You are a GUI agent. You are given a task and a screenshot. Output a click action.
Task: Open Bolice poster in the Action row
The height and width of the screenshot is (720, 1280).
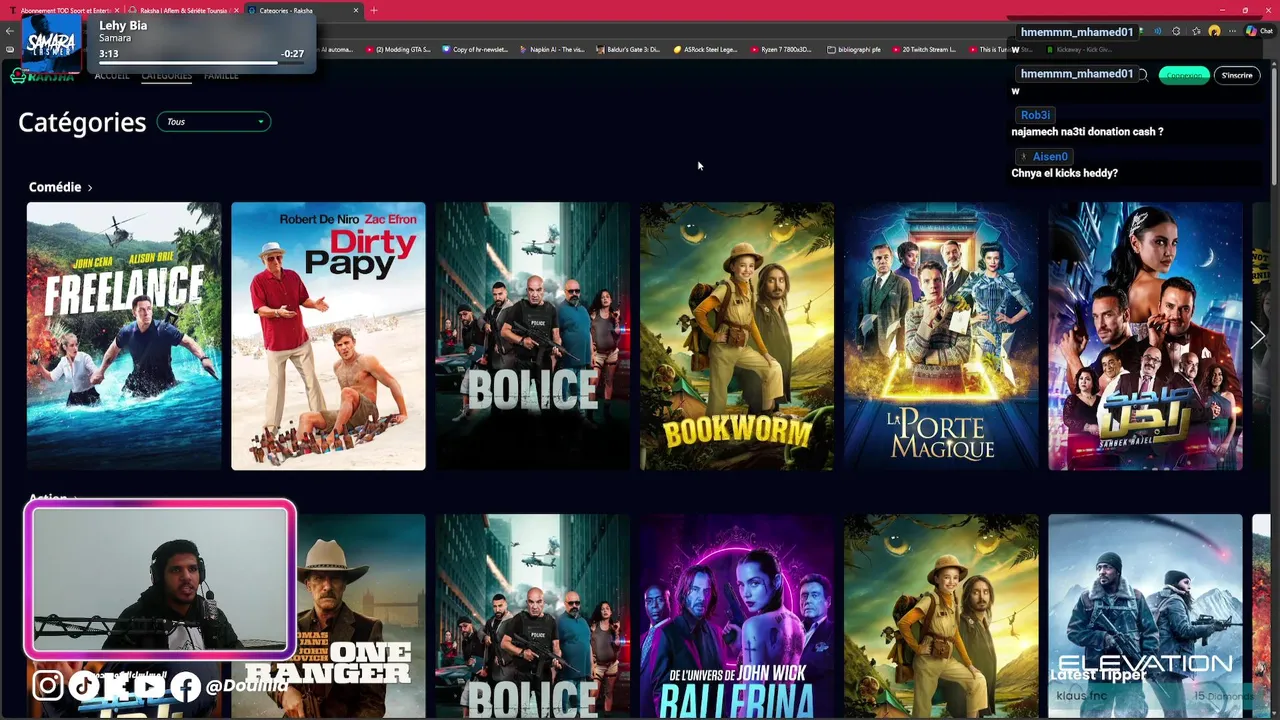point(533,616)
